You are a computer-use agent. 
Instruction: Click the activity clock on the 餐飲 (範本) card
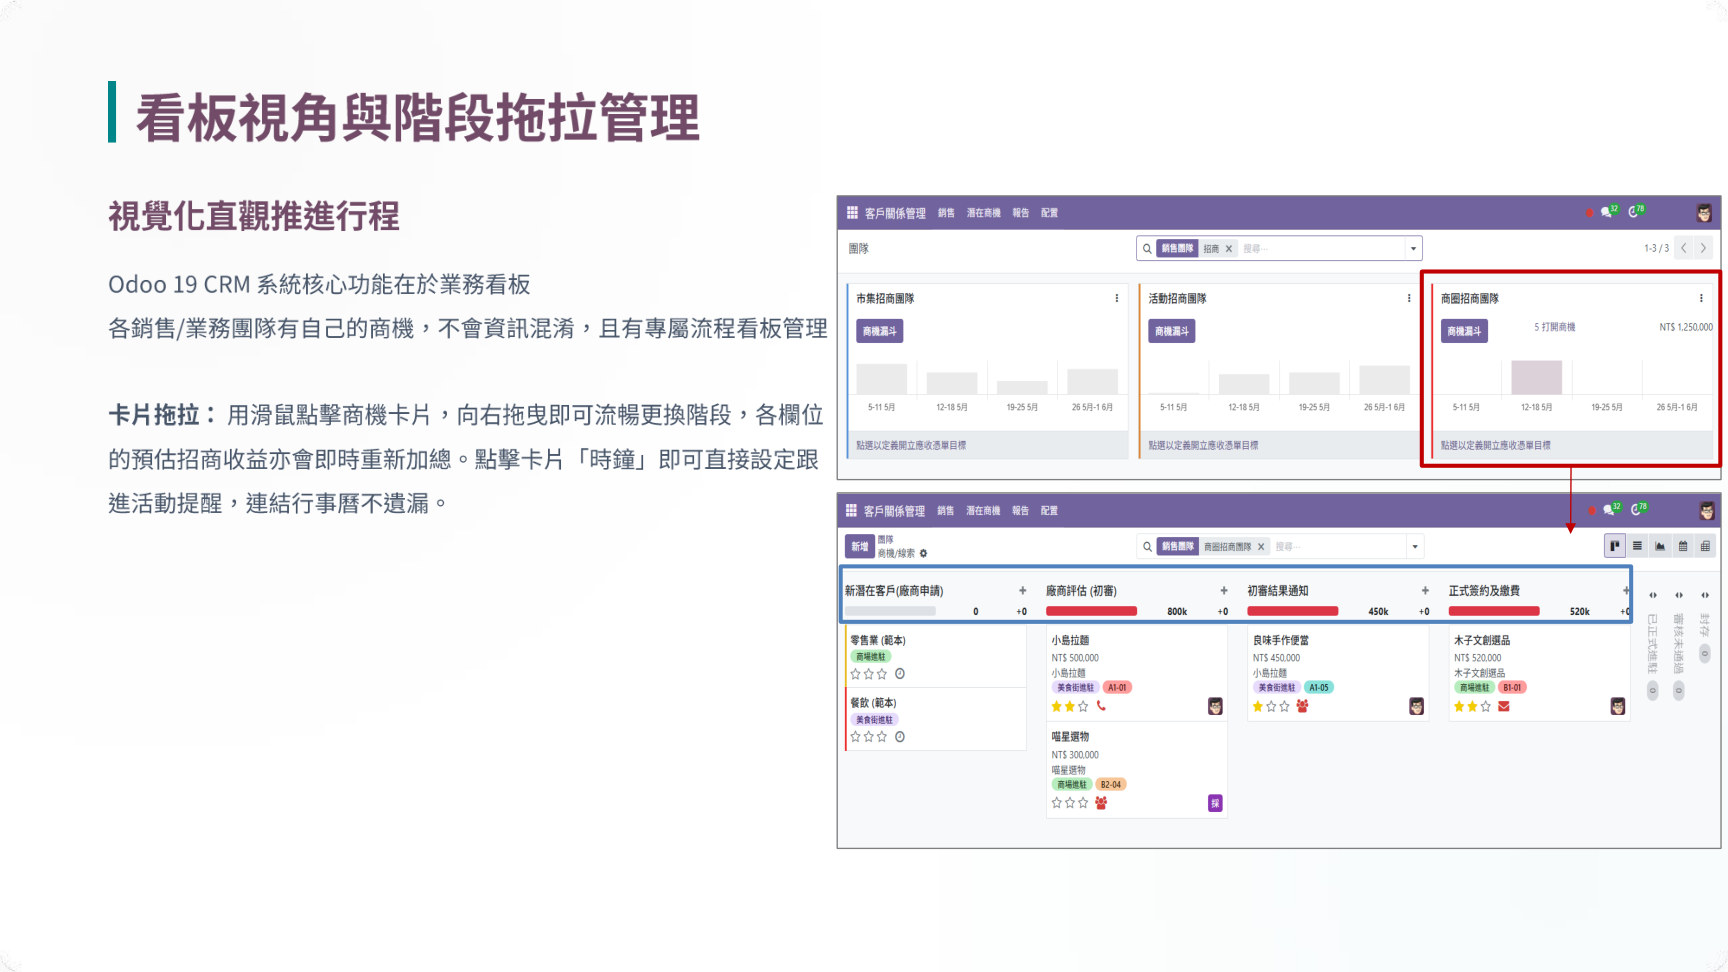pyautogui.click(x=900, y=737)
